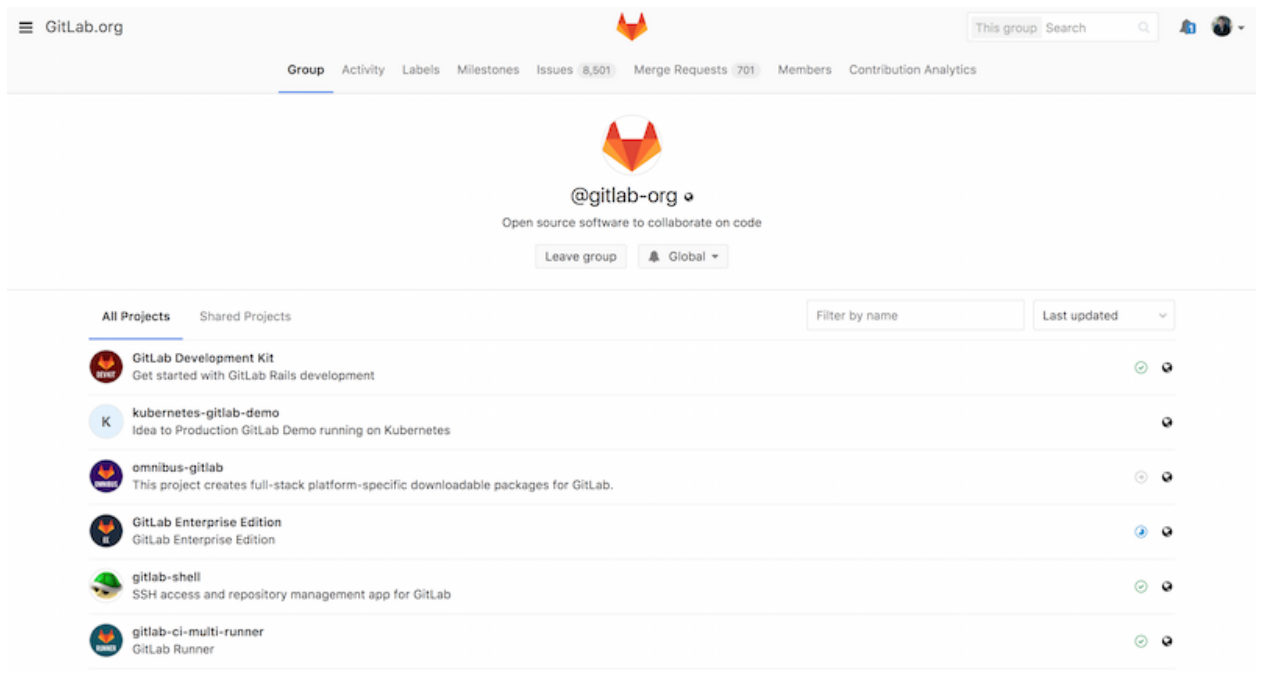Click 'Idea to Production GitLab Demo' description

click(291, 431)
